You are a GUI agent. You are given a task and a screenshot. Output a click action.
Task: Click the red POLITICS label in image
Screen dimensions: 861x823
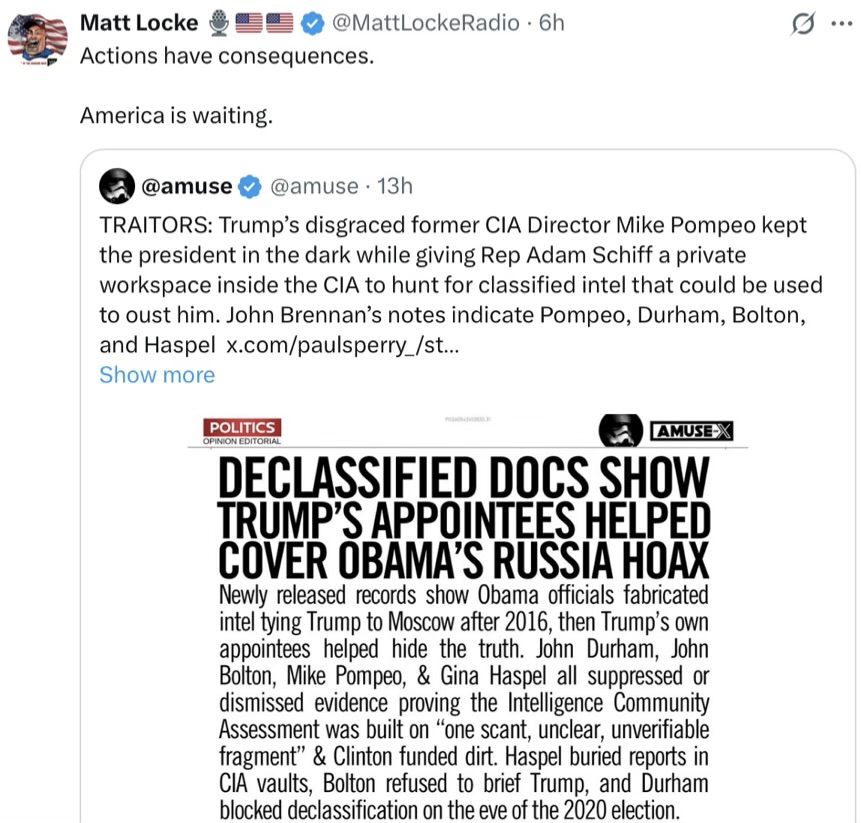tap(241, 428)
